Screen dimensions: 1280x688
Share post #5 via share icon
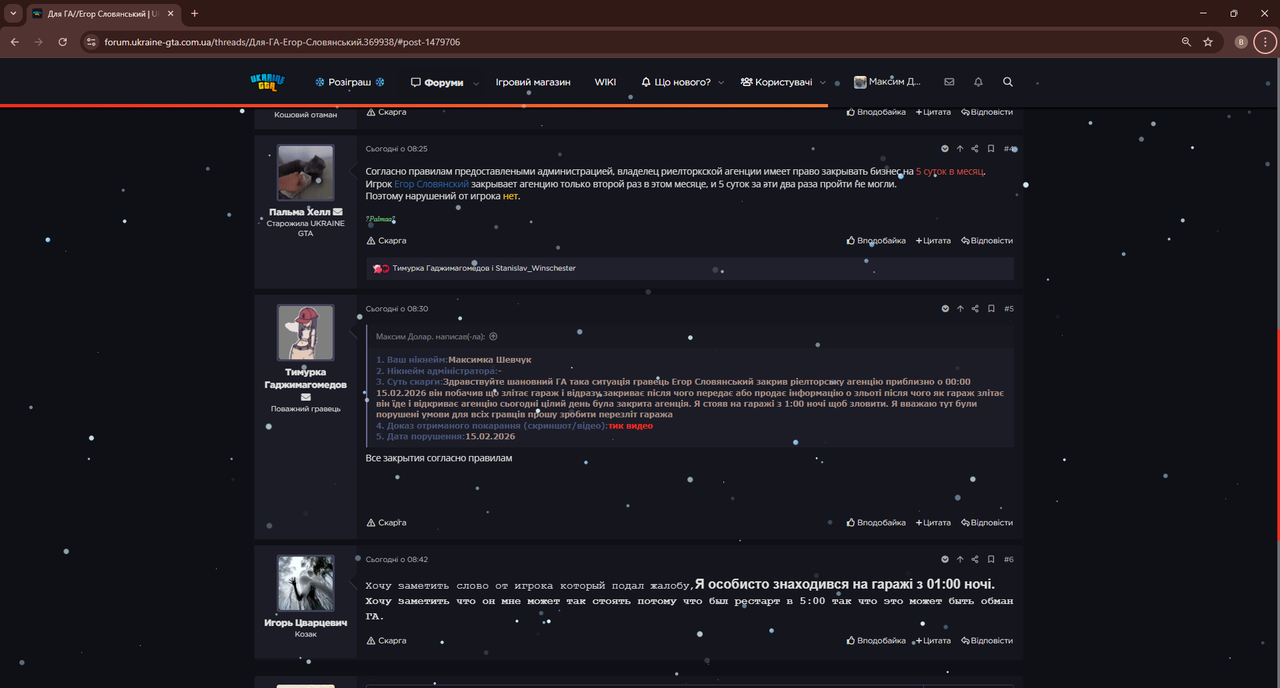[975, 309]
